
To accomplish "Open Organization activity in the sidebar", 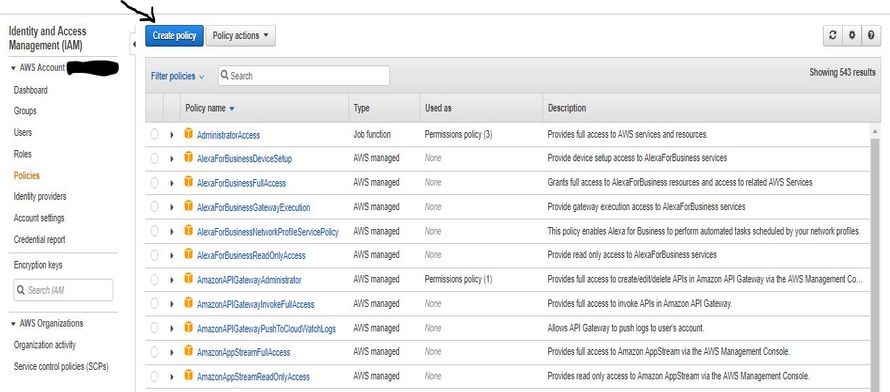I will (x=45, y=345).
